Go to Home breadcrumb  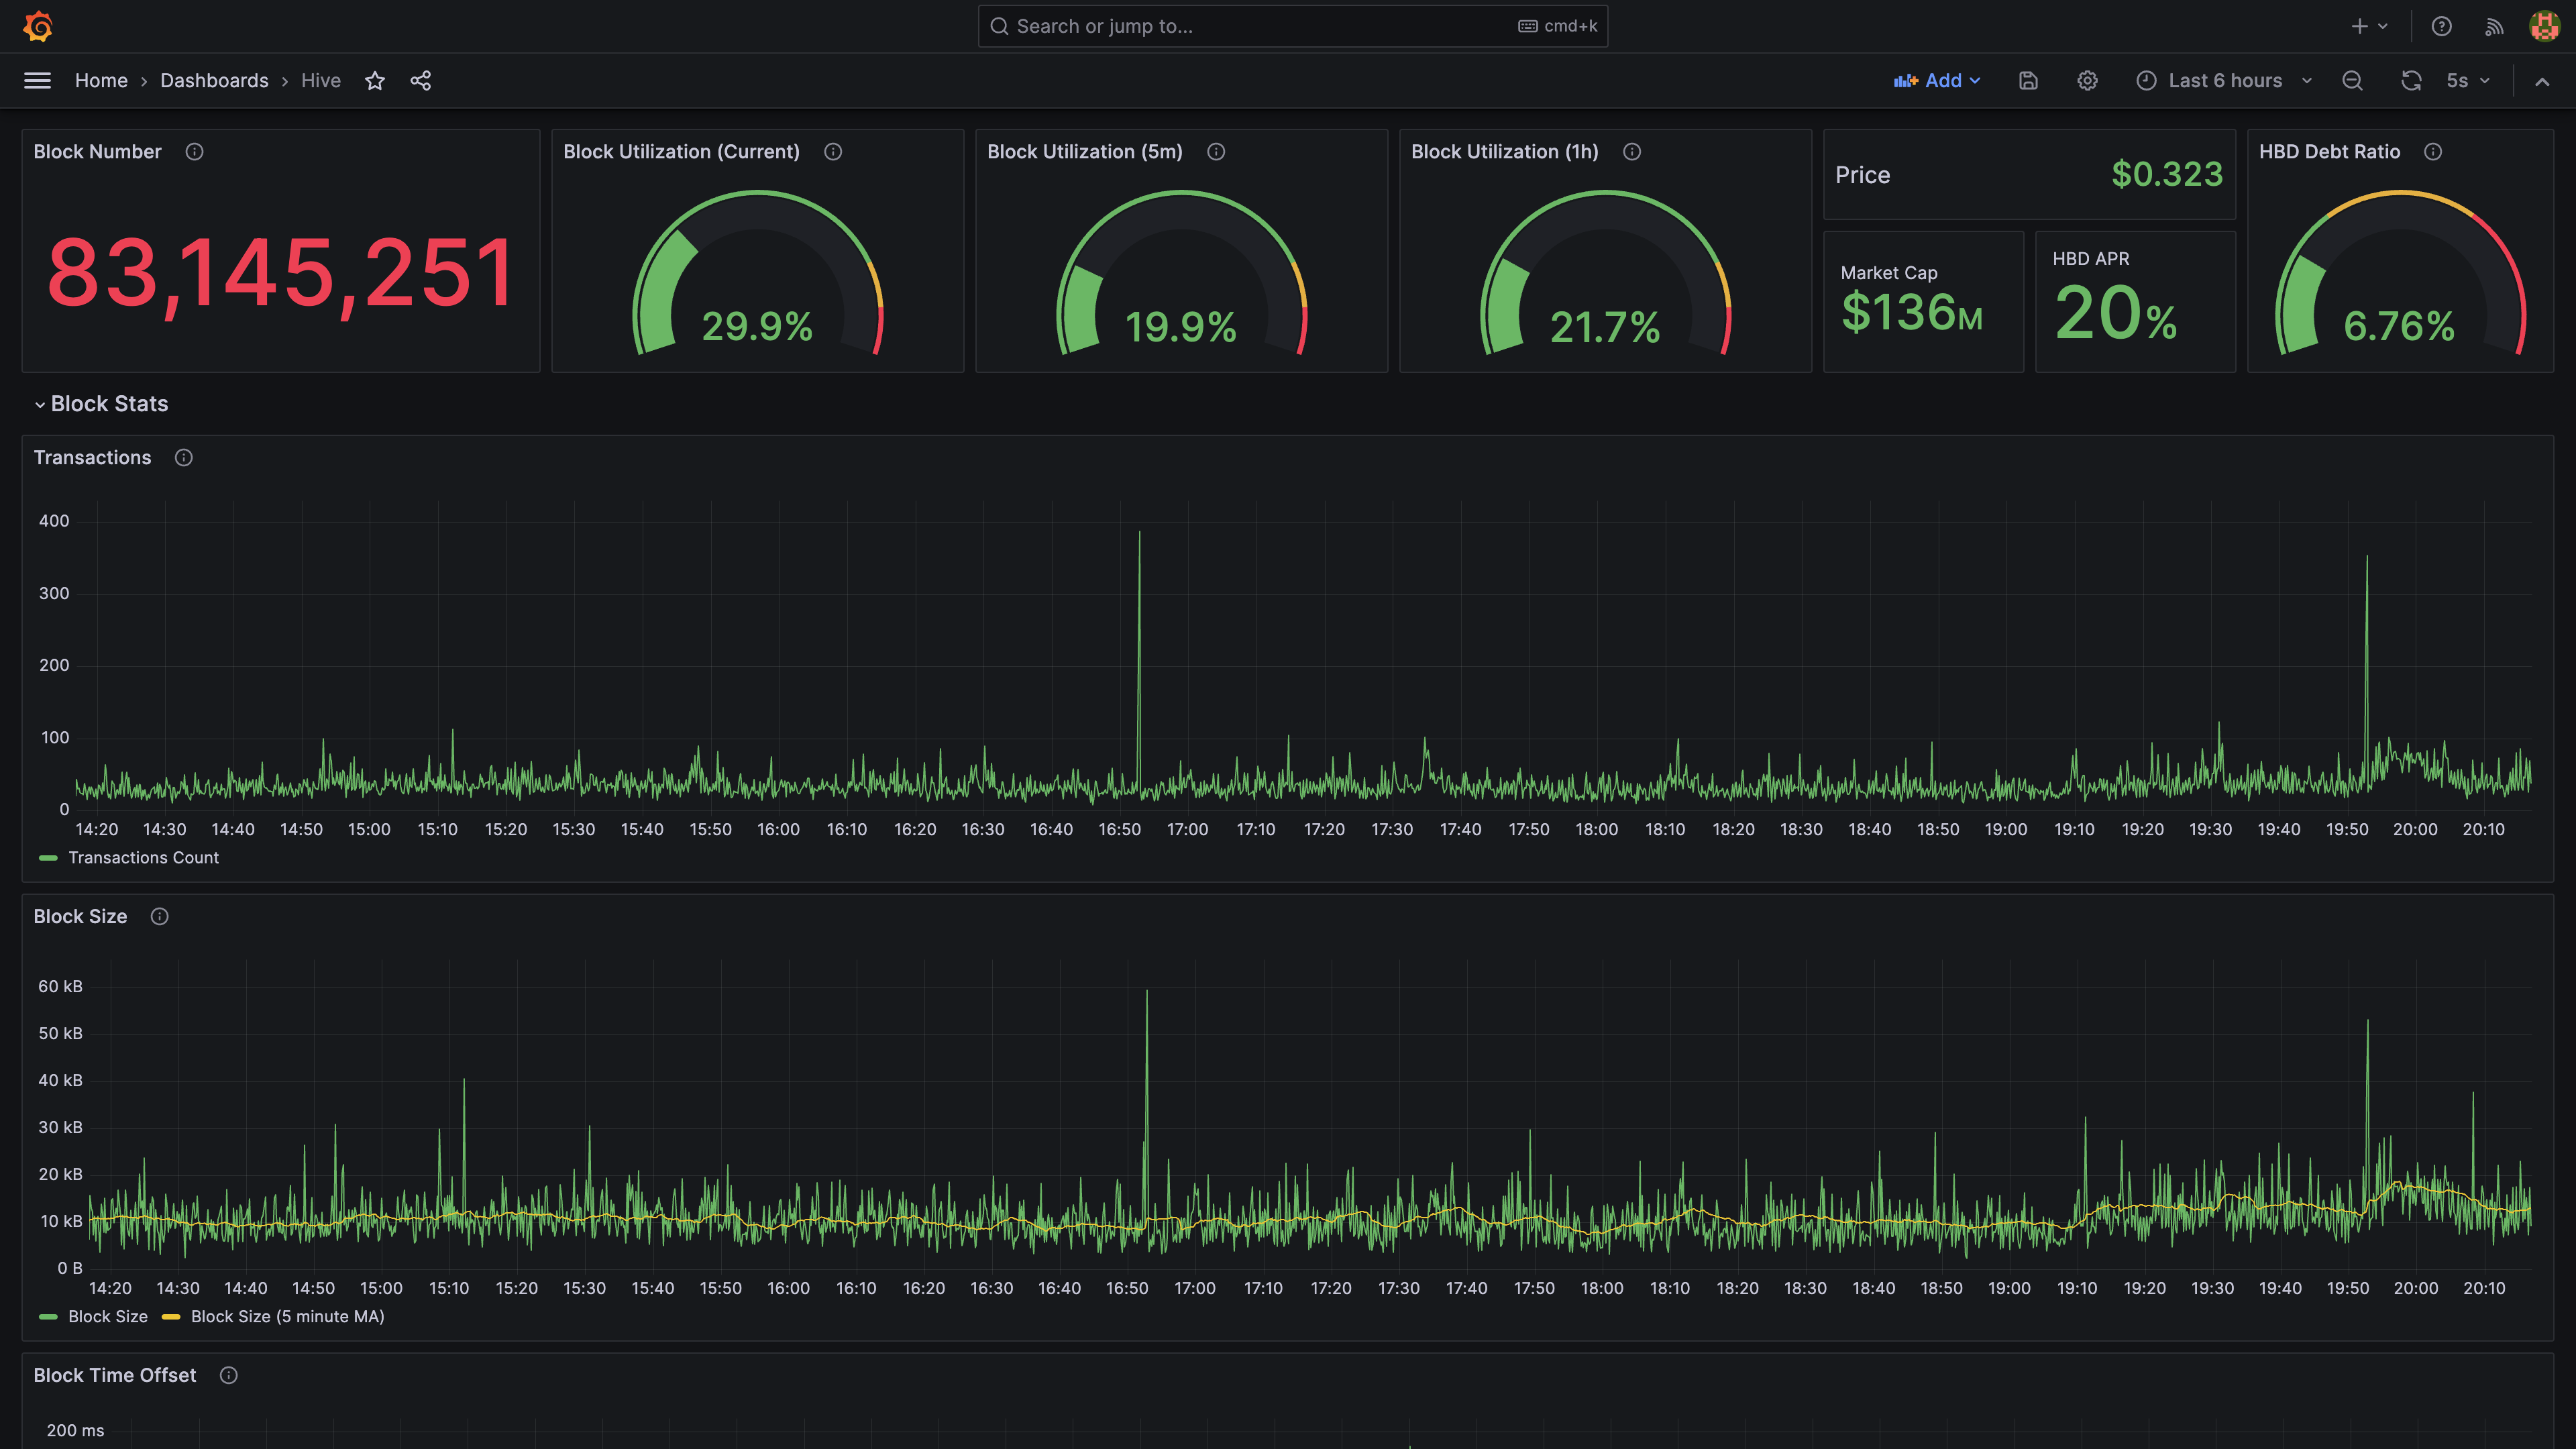click(101, 81)
